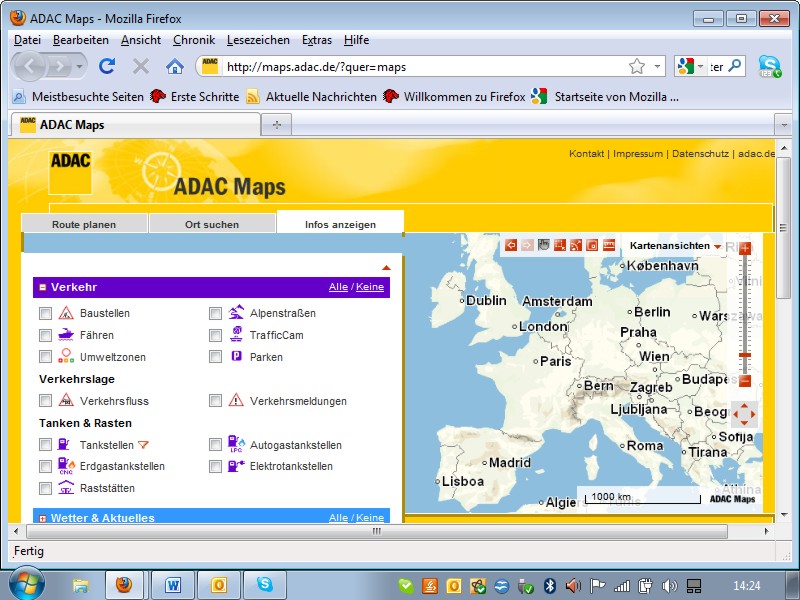Zoom in with the plus button on map

tap(745, 248)
